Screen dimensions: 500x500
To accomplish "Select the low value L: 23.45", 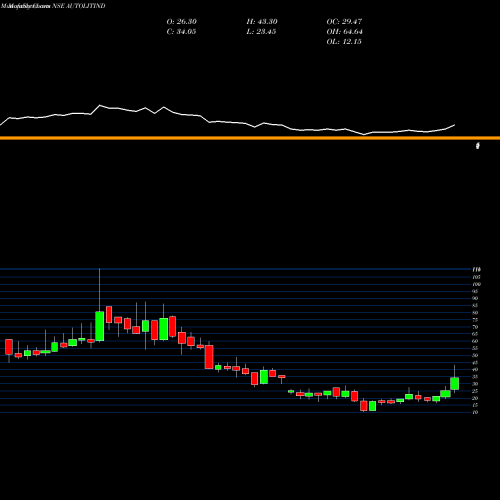I will (261, 32).
